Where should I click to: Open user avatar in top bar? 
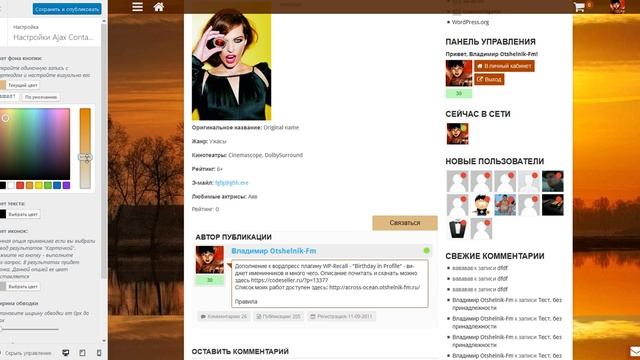(618, 7)
